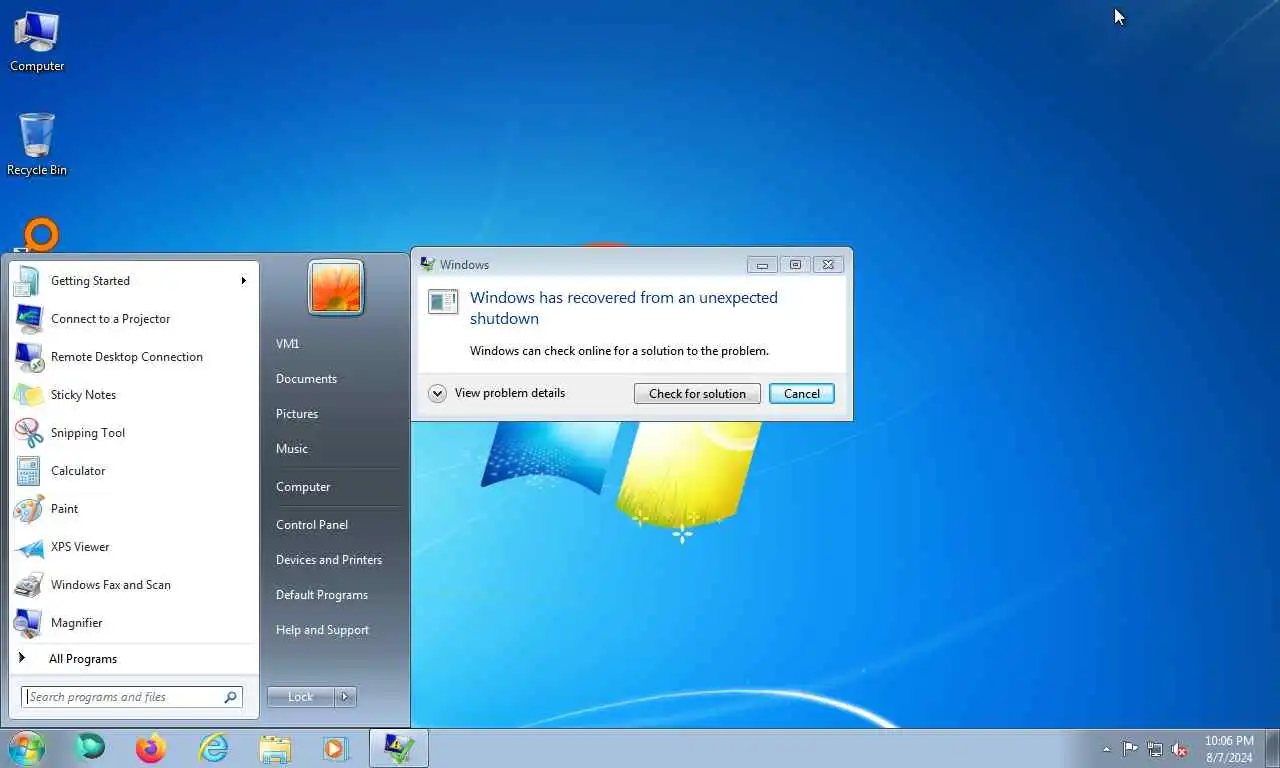The image size is (1280, 768).
Task: Open VM1 user folder
Action: [288, 344]
